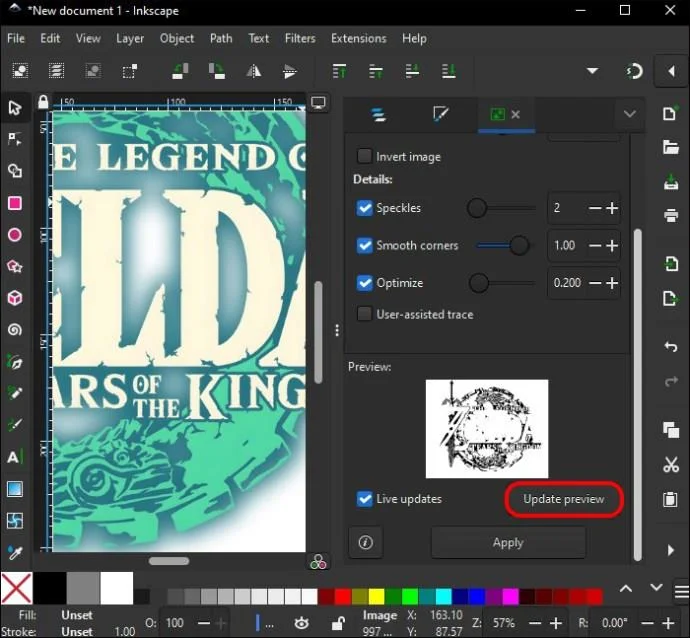The width and height of the screenshot is (690, 638).
Task: Click the Update preview button
Action: tap(564, 499)
